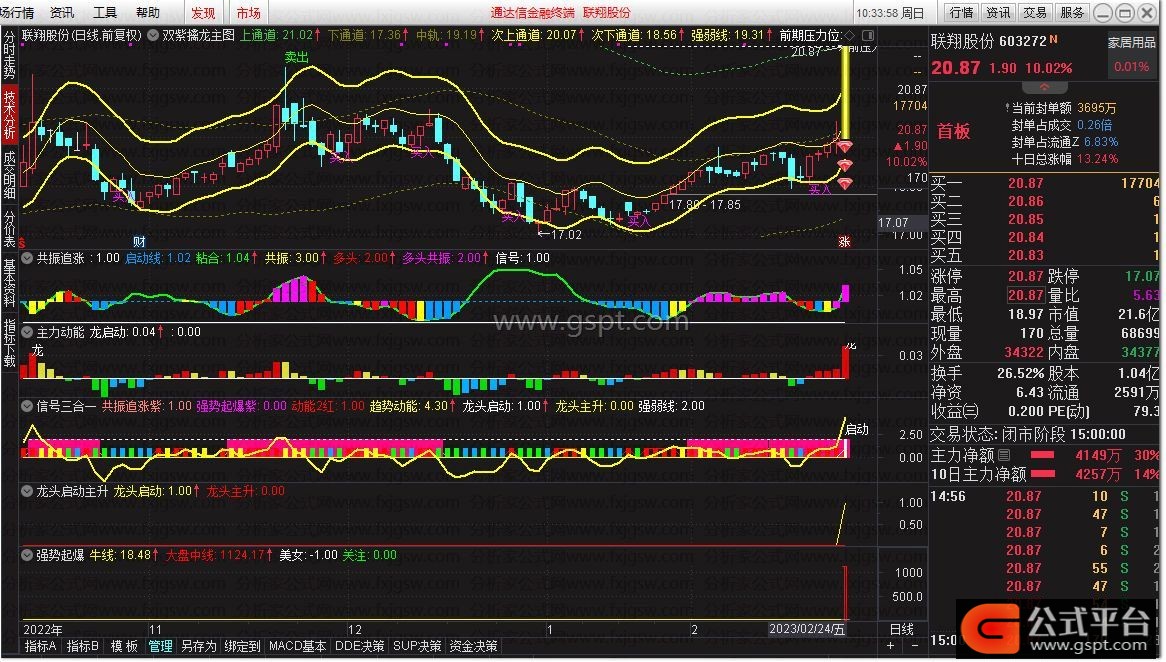This screenshot has height=662, width=1166.
Task: Open the 成交明细 sidebar view
Action: click(9, 175)
